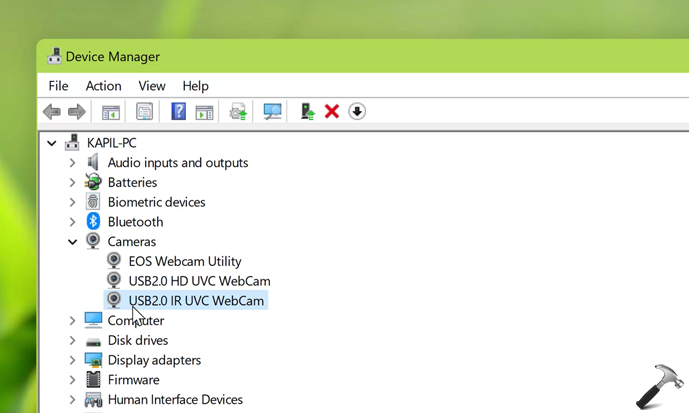The width and height of the screenshot is (689, 414).
Task: Select Audio inputs and outputs label
Action: [178, 163]
